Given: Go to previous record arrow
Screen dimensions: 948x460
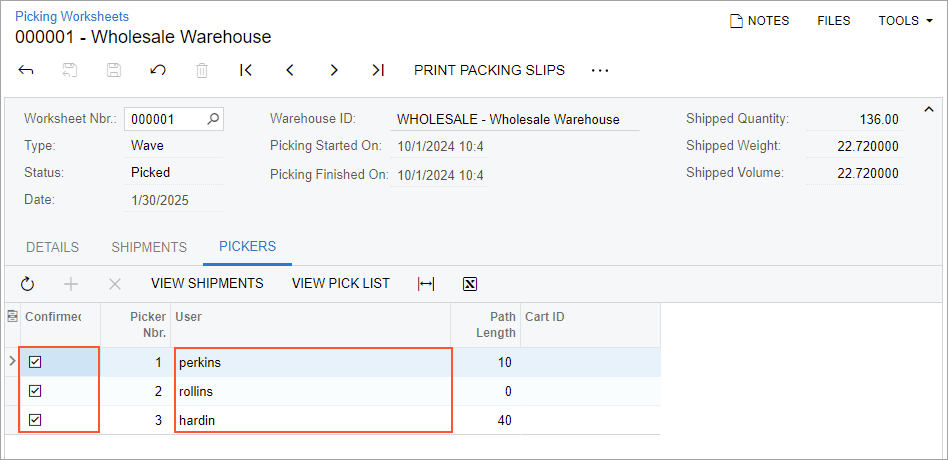Looking at the screenshot, I should tap(290, 70).
